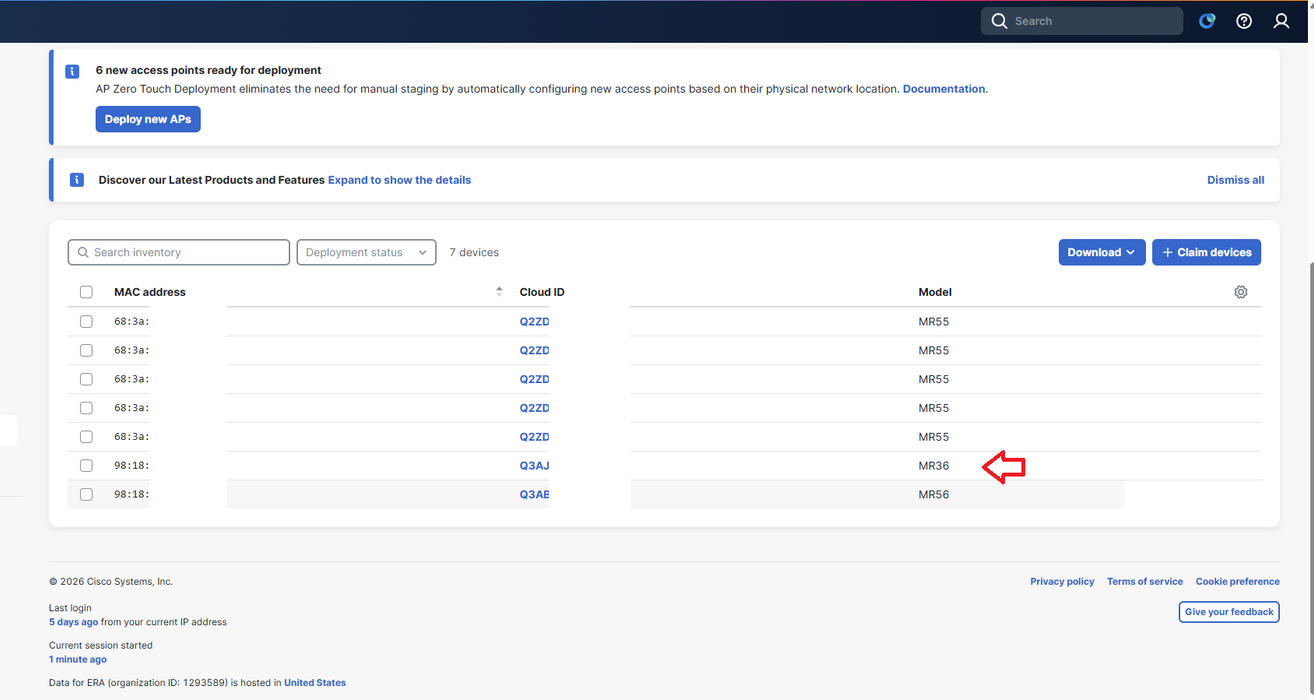The width and height of the screenshot is (1314, 700).
Task: Click the Claim devices button
Action: point(1206,252)
